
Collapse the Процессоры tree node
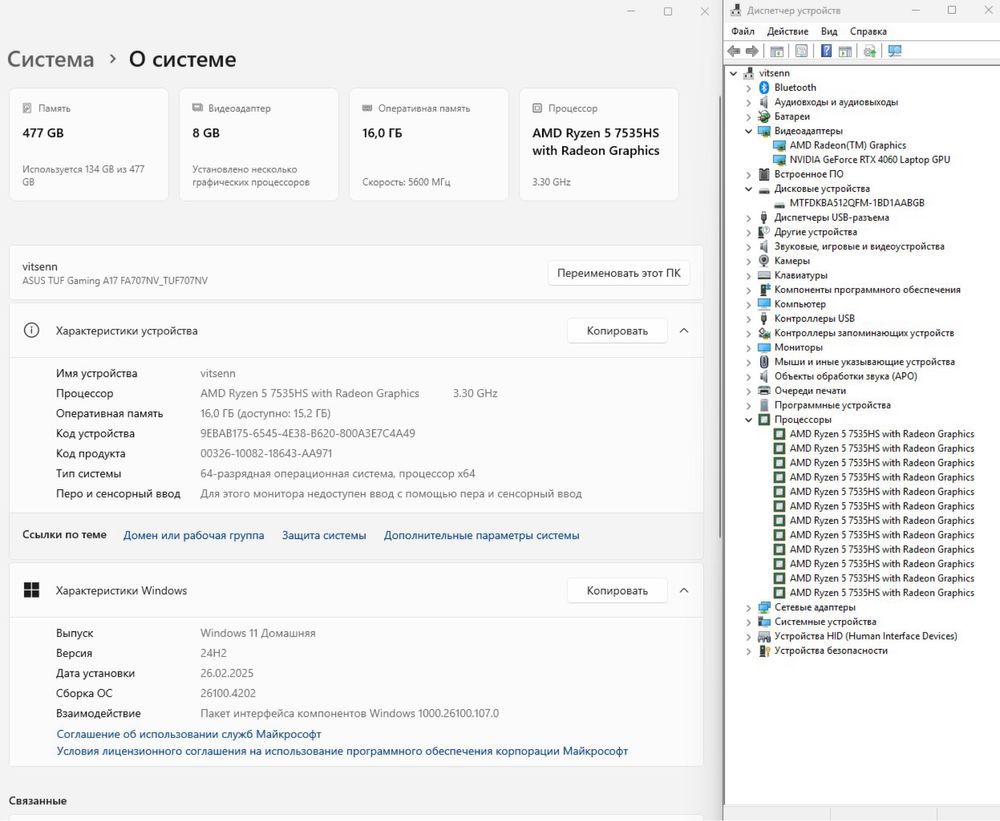749,420
